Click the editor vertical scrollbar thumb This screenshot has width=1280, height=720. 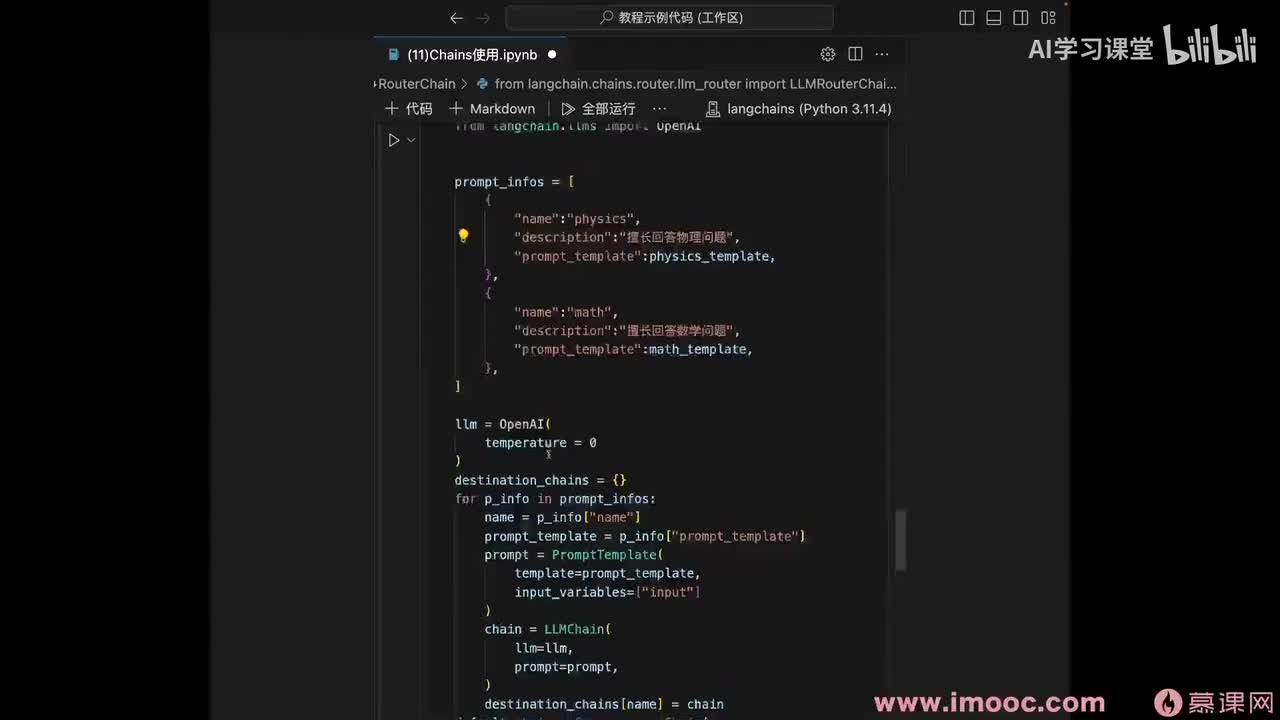(900, 540)
